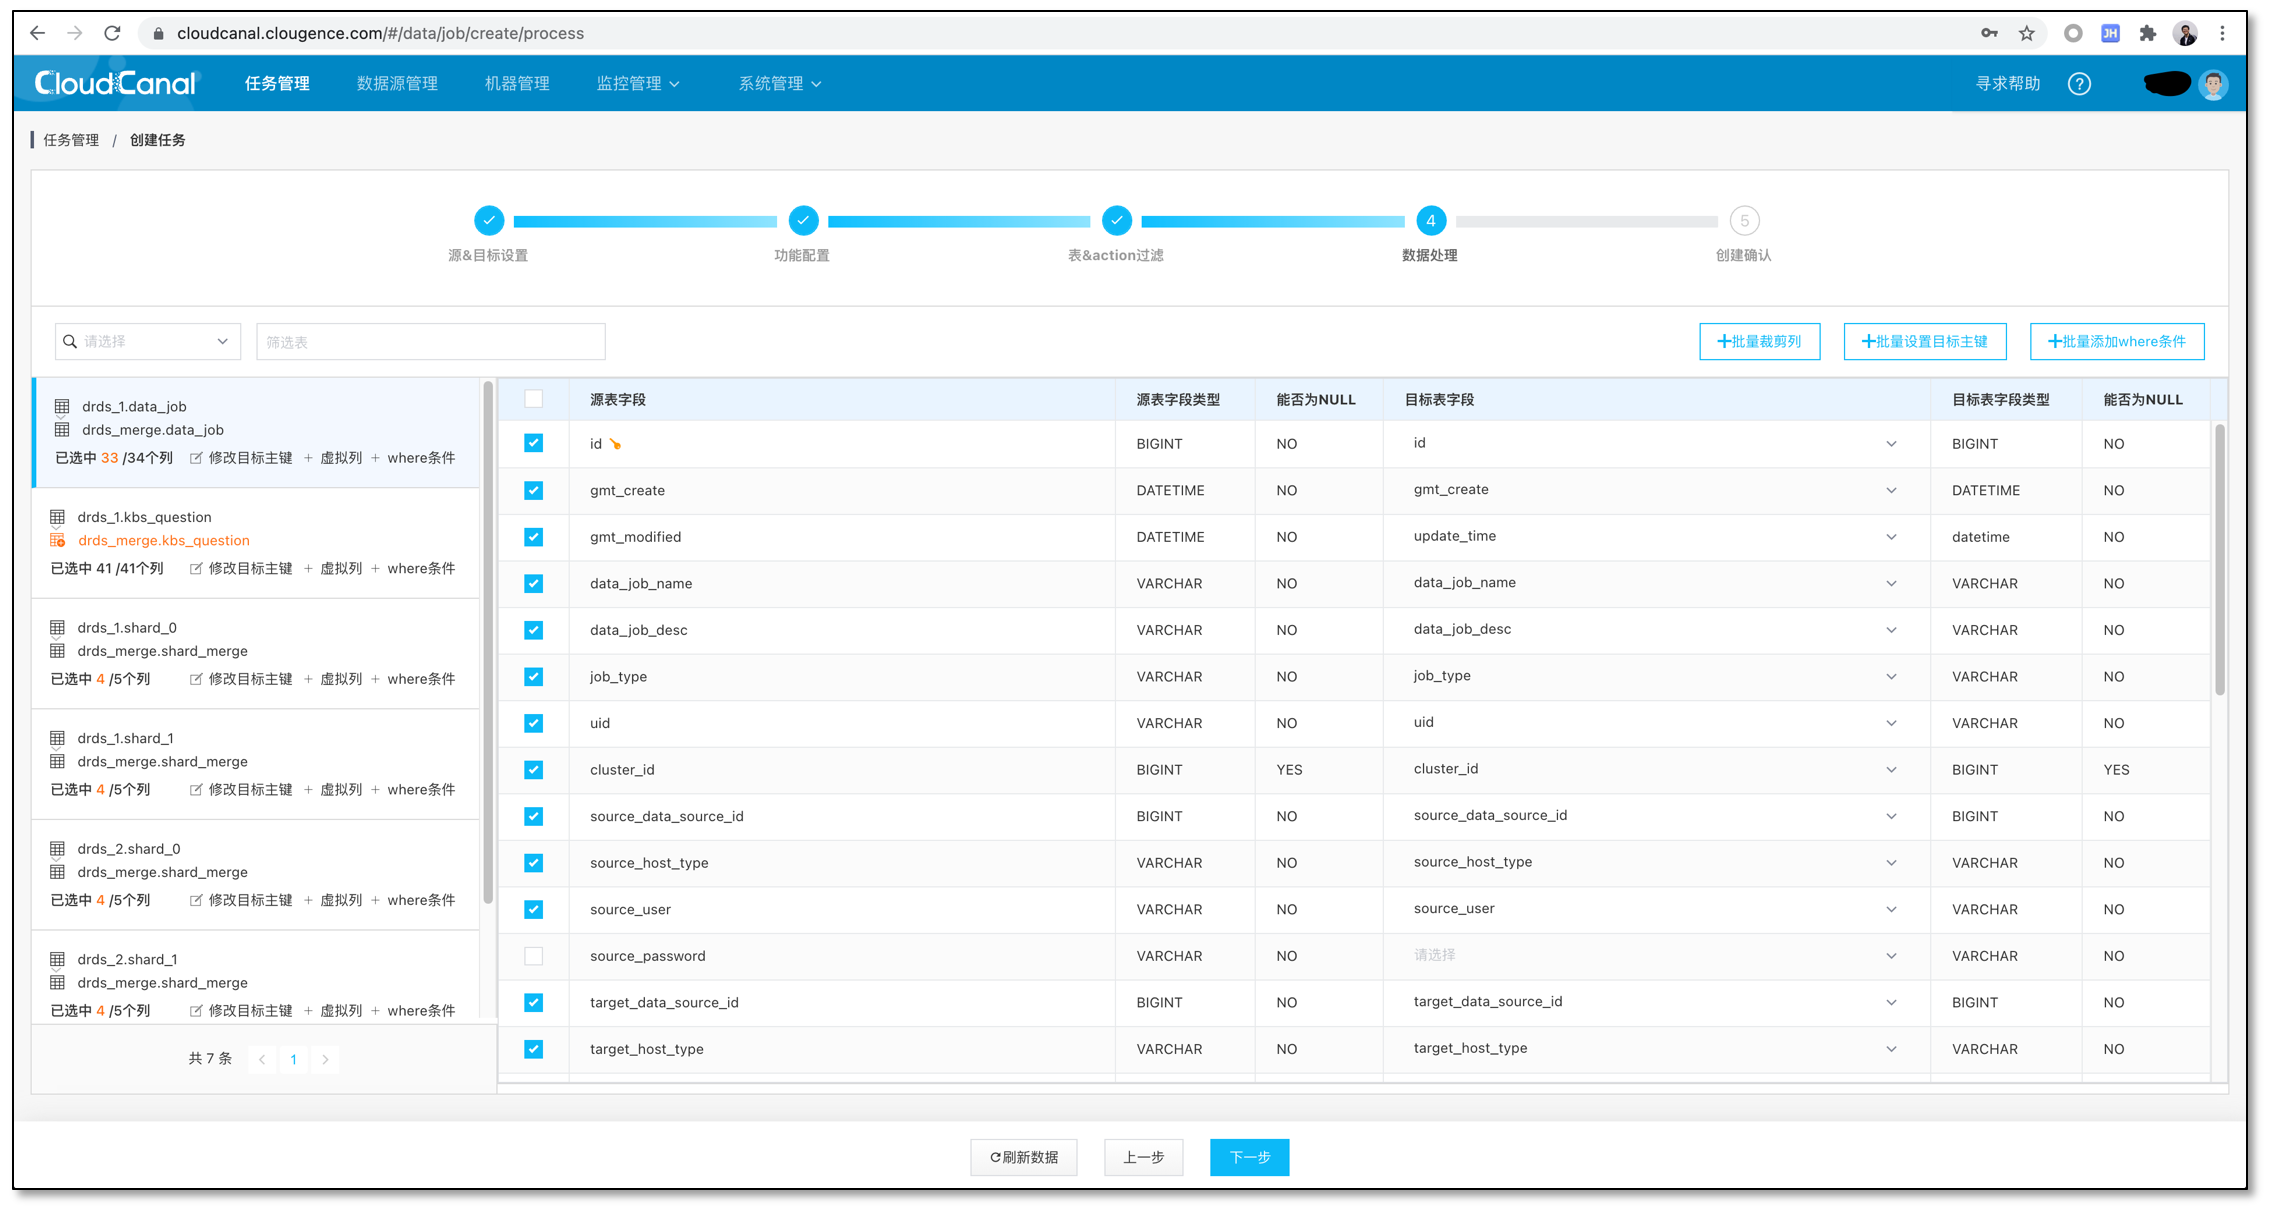Screen dimensions: 2274x1220
Task: Click table icon for drds_1.kbs_question
Action: click(x=58, y=517)
